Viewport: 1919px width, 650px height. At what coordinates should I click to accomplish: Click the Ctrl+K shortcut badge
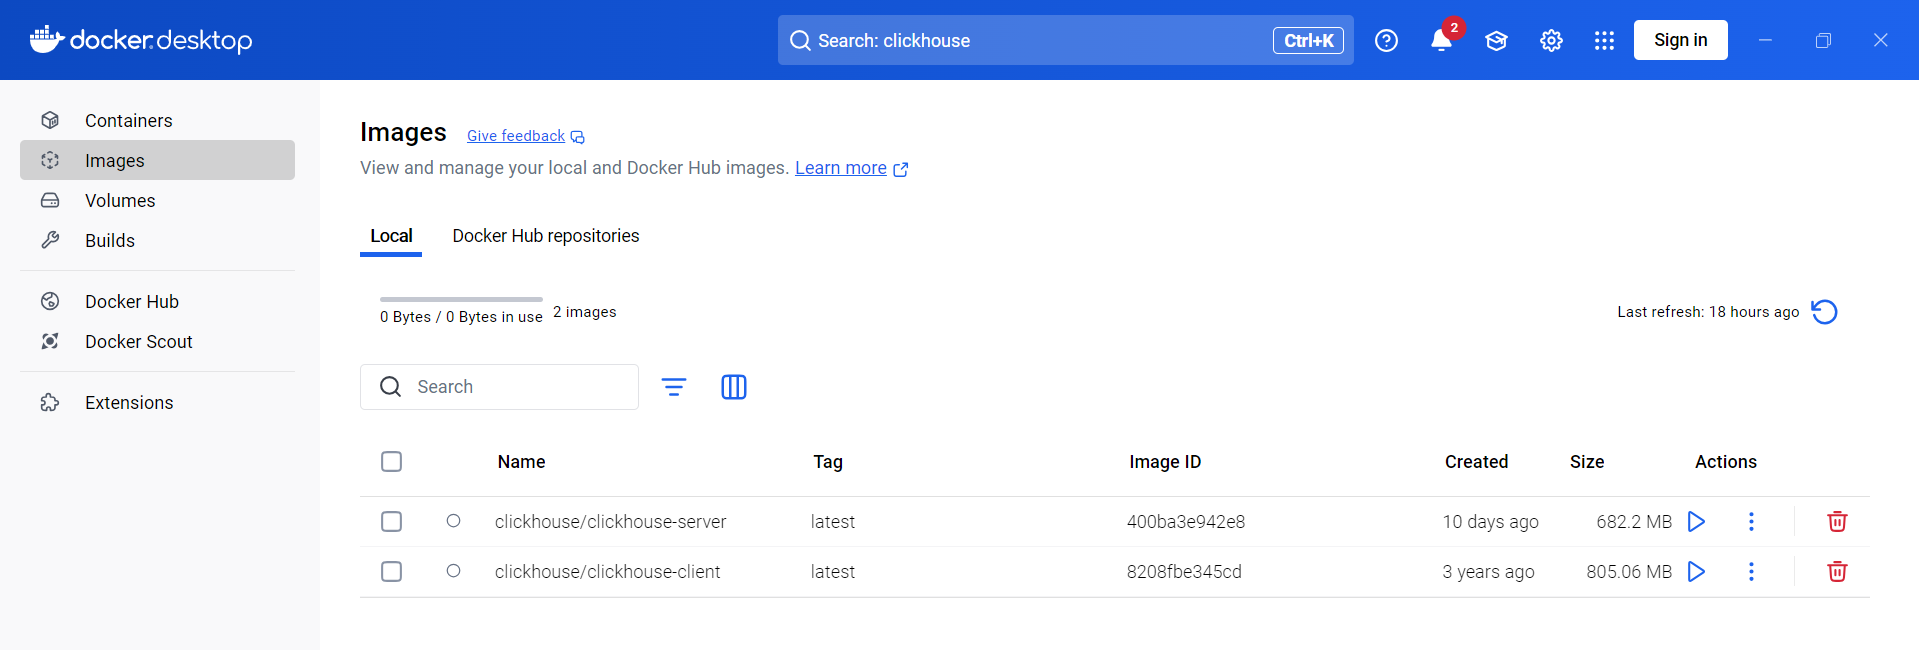(1308, 40)
